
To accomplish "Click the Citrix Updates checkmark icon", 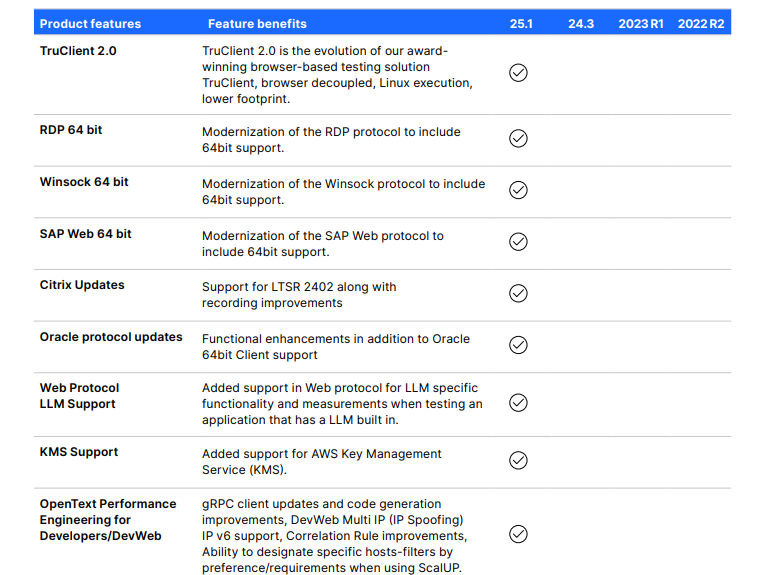I will [518, 293].
